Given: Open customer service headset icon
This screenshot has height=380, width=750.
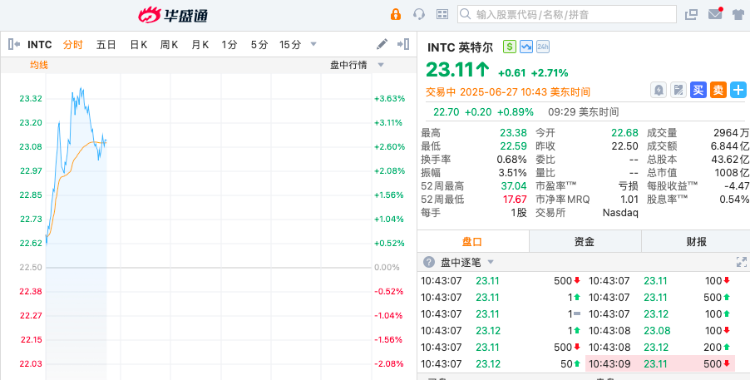Looking at the screenshot, I should pyautogui.click(x=419, y=14).
